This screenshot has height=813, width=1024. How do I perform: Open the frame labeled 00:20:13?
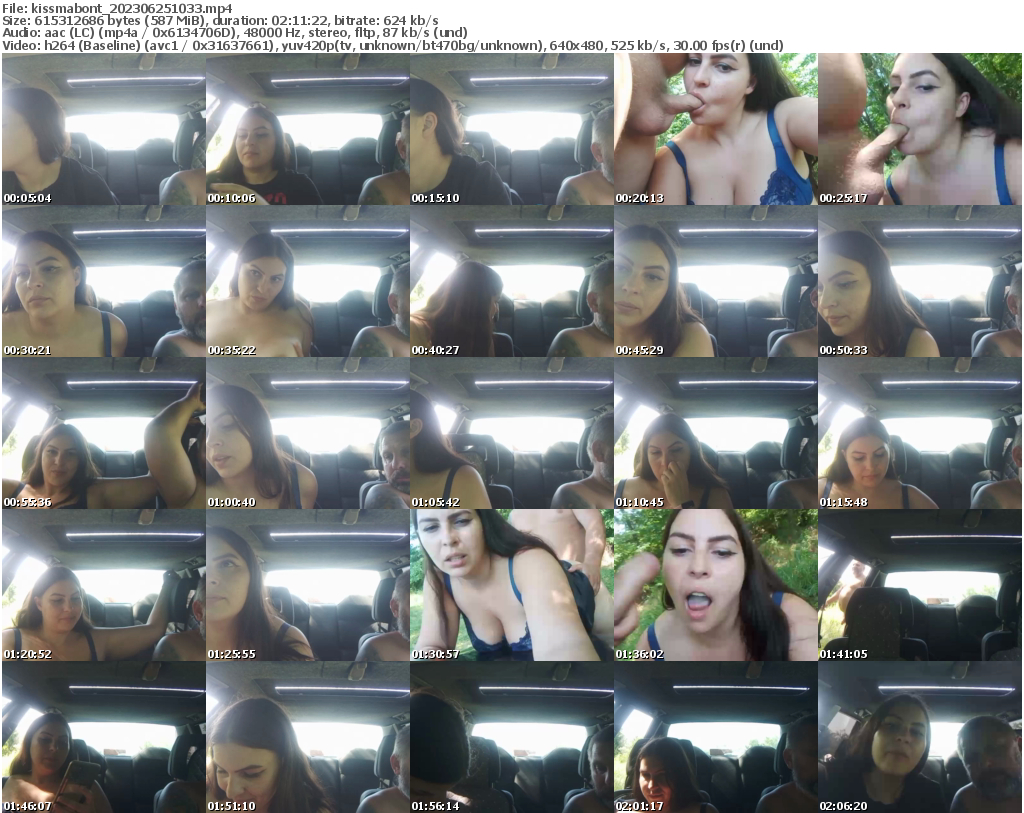pos(717,127)
